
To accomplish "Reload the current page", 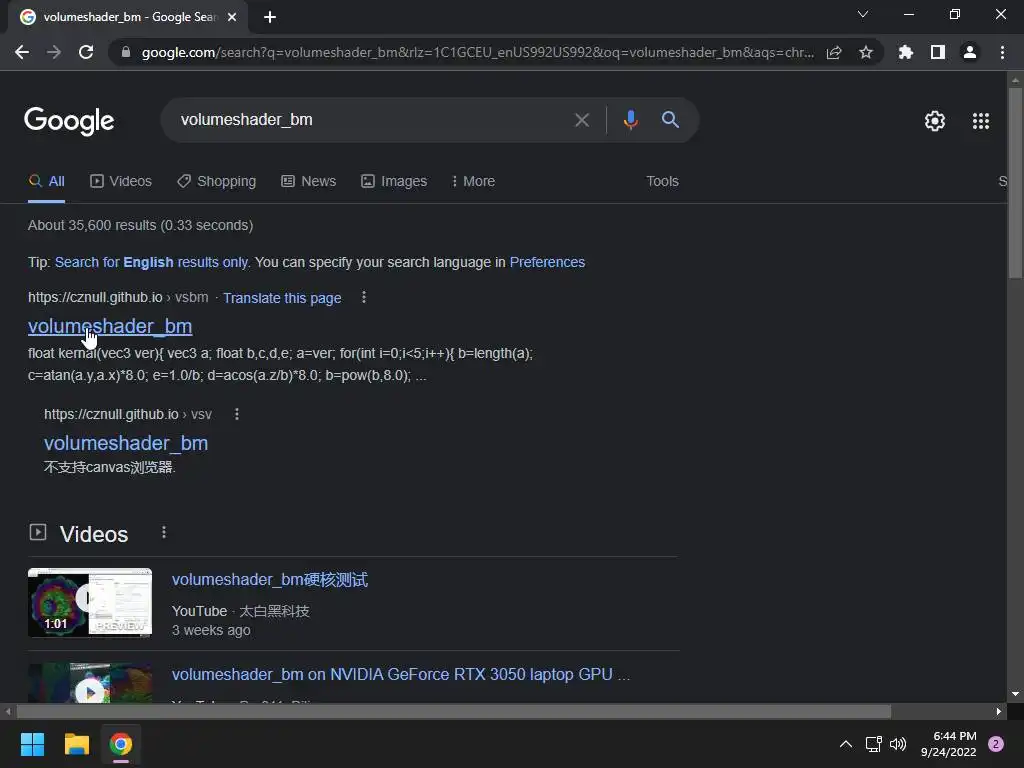I will [86, 52].
